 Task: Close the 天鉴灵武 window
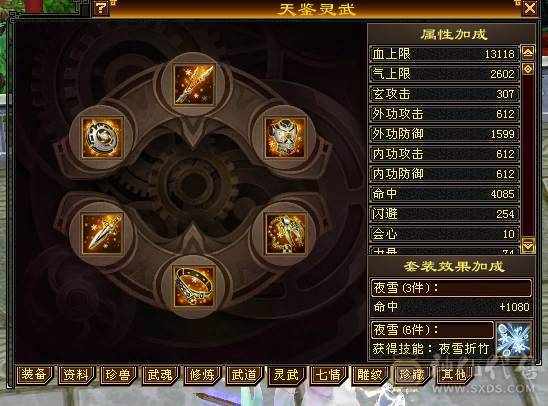coord(530,8)
